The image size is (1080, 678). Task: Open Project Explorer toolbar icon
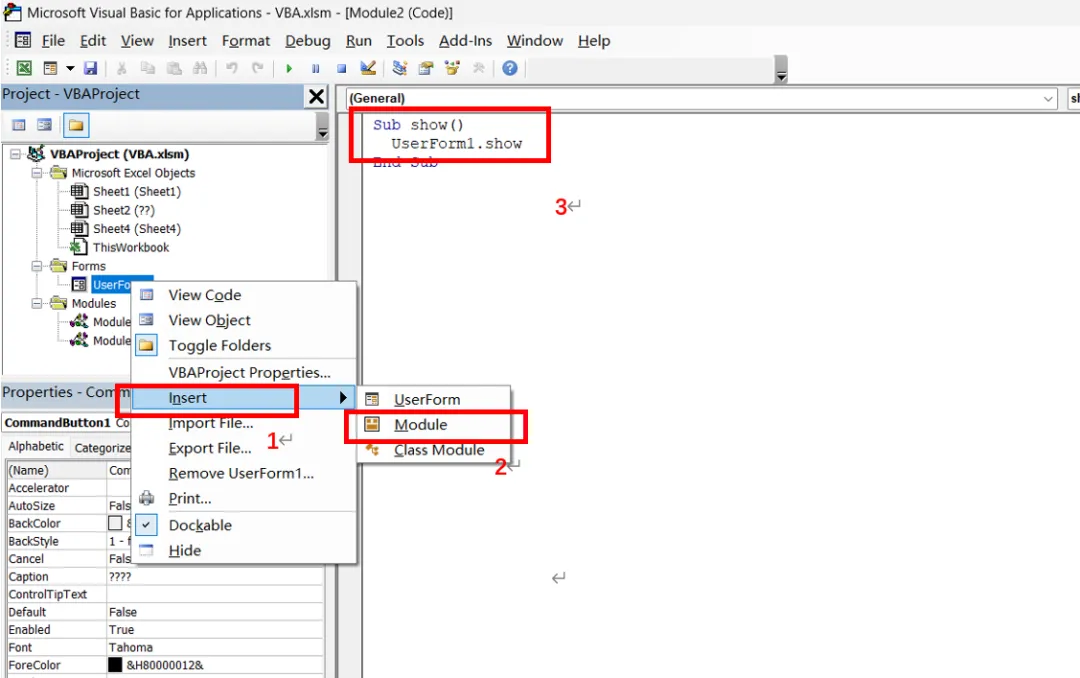399,68
